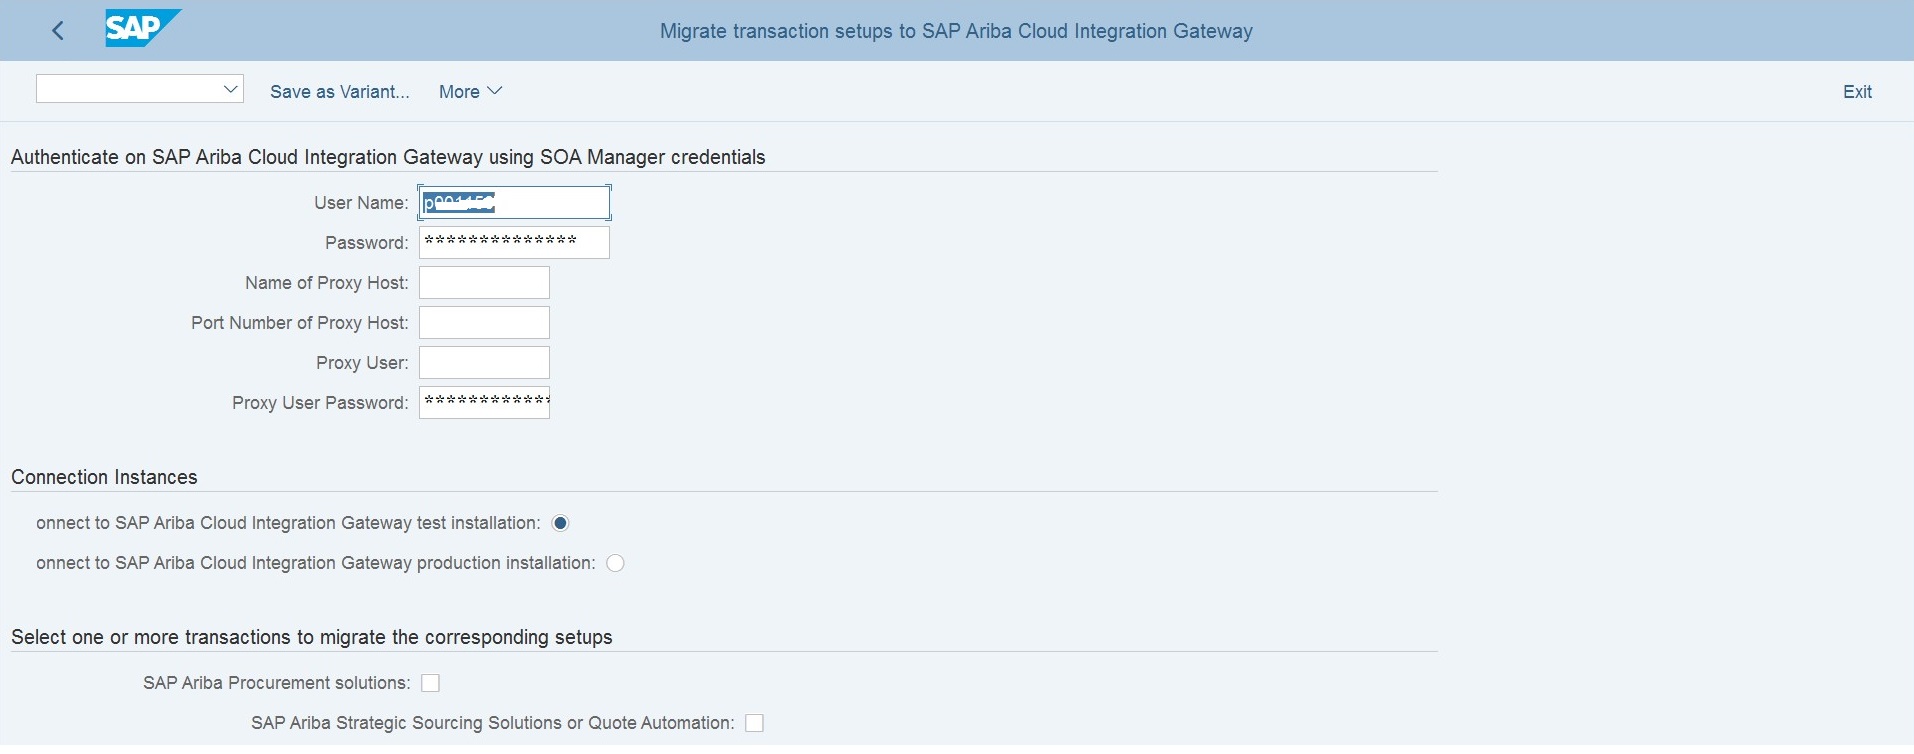Select the test installation radio button
This screenshot has height=754, width=1914.
click(560, 523)
